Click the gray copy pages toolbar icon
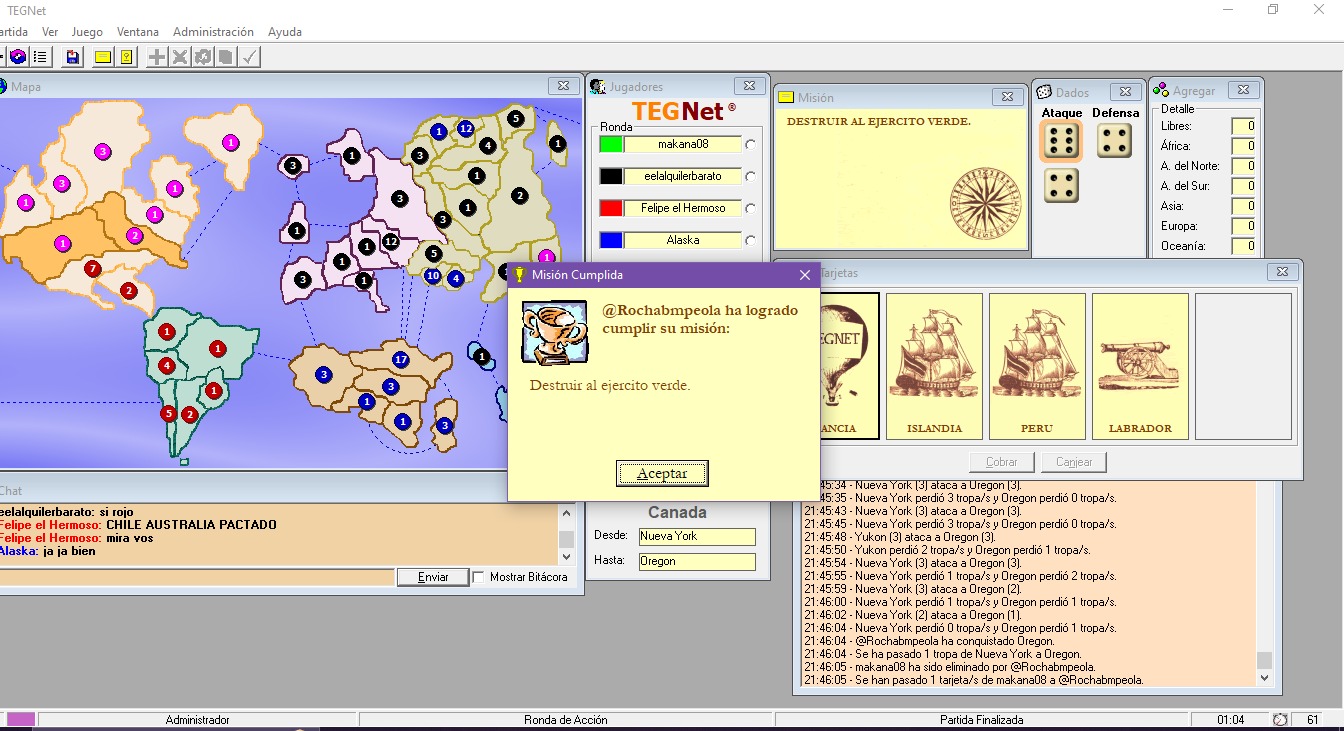This screenshot has height=731, width=1344. (x=226, y=57)
